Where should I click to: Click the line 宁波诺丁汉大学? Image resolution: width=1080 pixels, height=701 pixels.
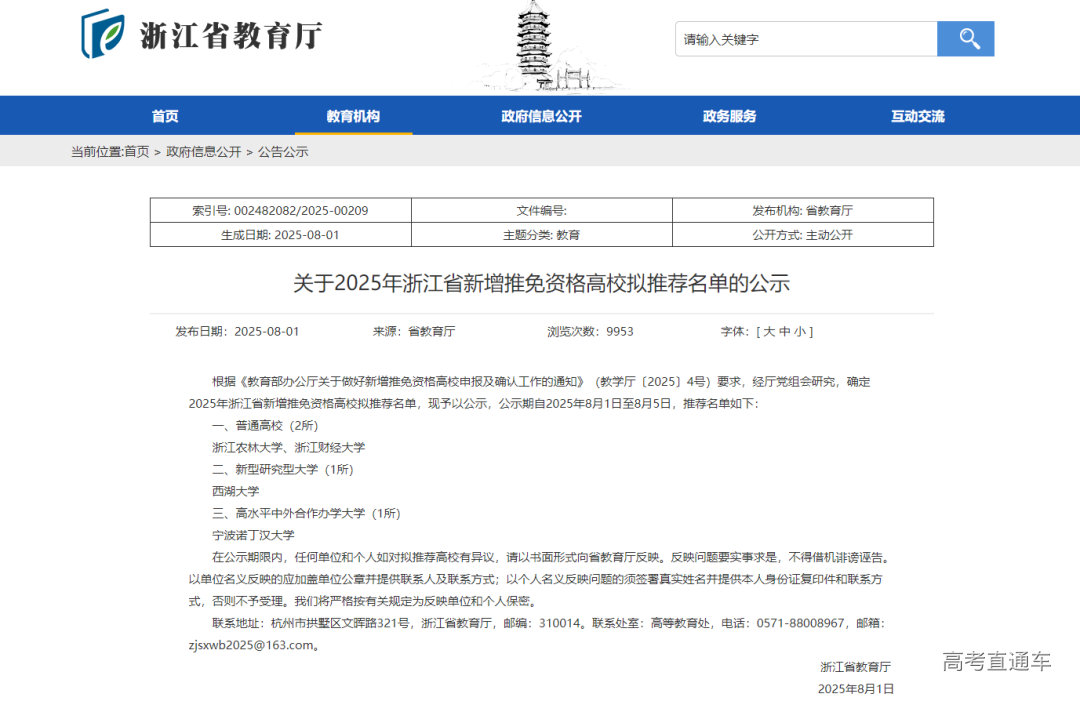tap(253, 535)
